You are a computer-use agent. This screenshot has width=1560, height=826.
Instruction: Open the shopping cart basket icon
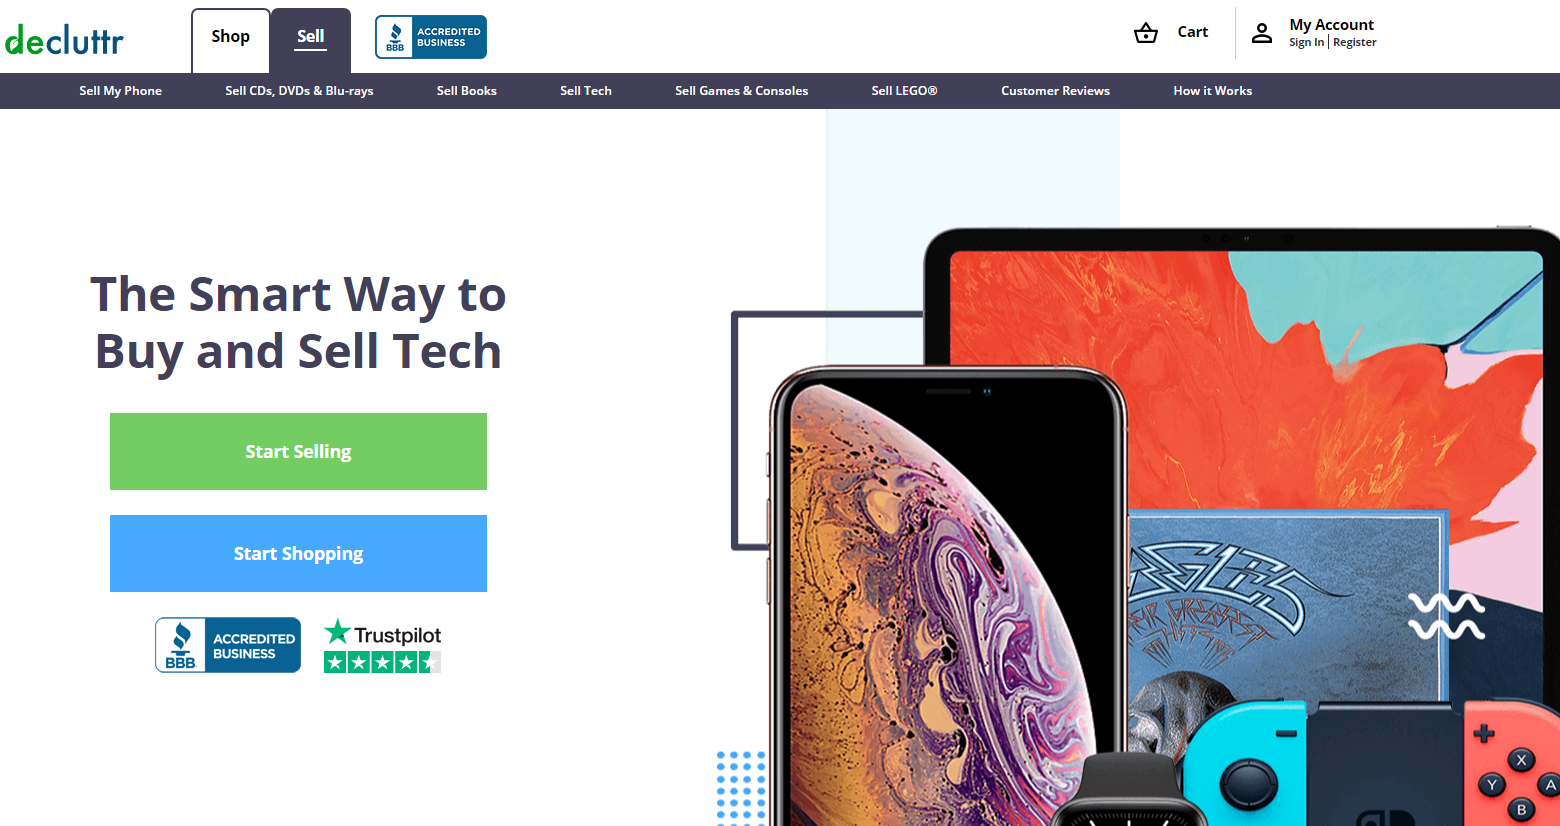pos(1146,33)
